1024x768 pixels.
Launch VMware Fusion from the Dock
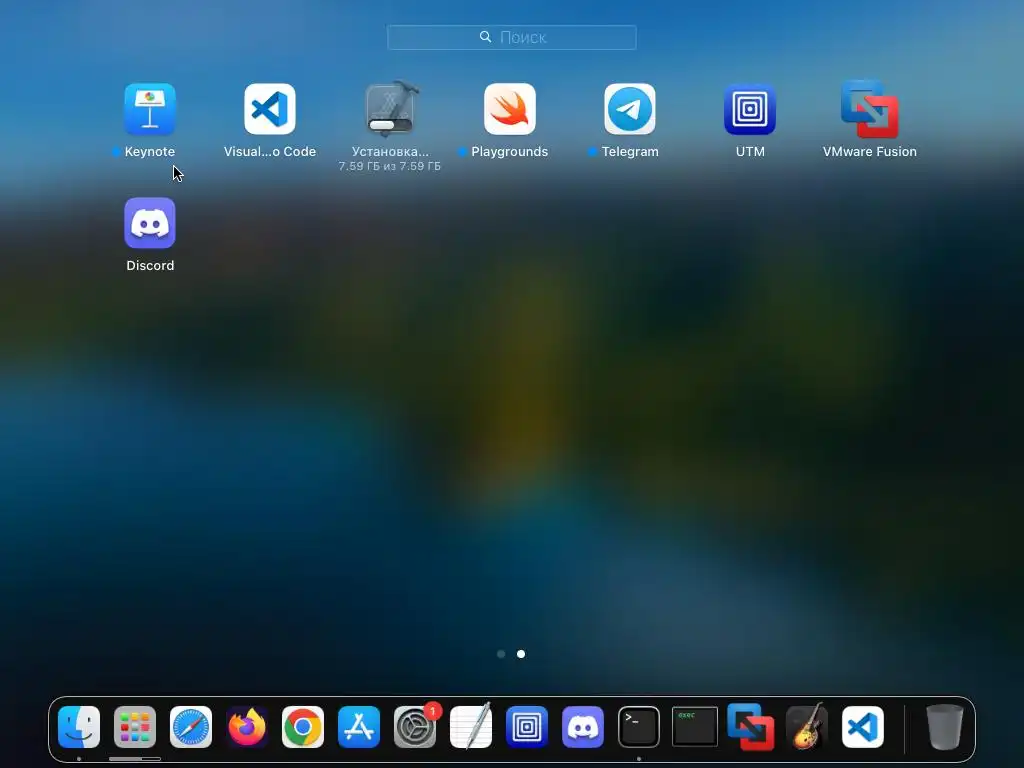coord(751,727)
